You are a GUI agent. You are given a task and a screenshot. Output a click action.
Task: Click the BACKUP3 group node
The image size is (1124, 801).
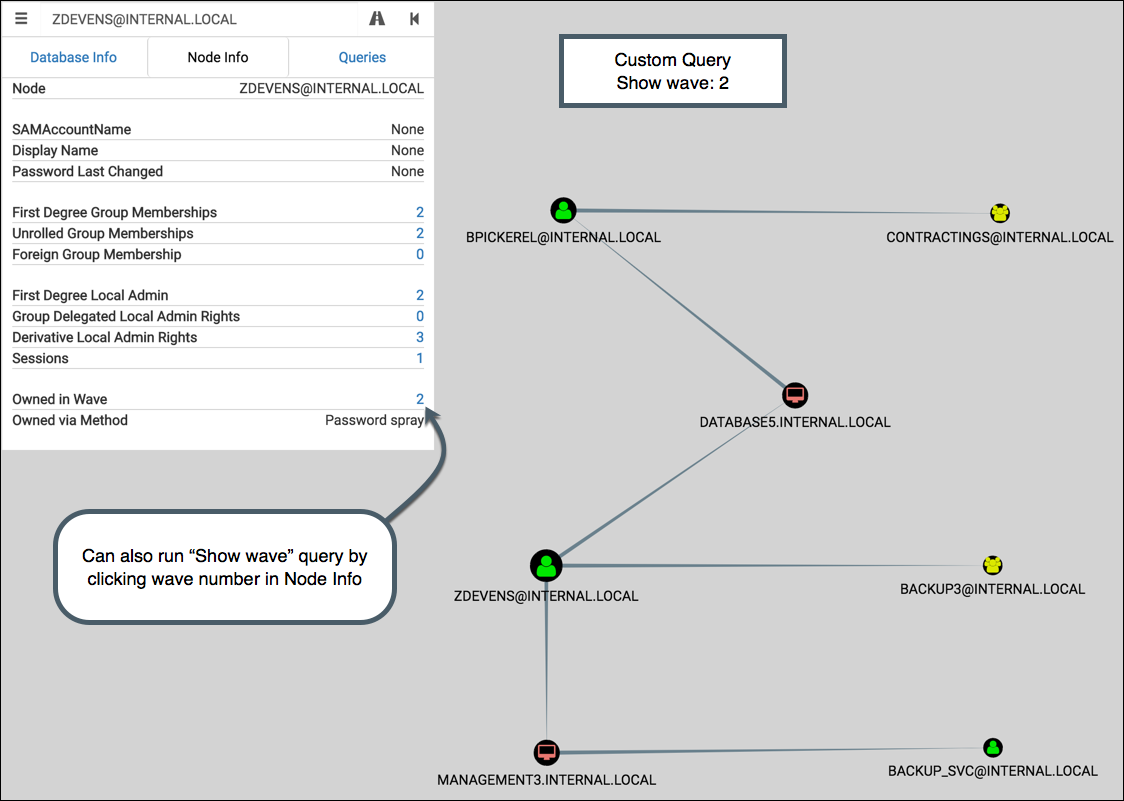(x=992, y=565)
